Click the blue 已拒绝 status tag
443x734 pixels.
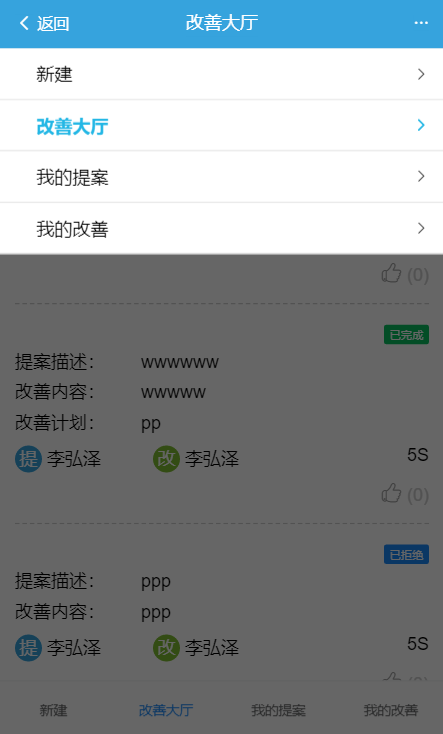406,555
